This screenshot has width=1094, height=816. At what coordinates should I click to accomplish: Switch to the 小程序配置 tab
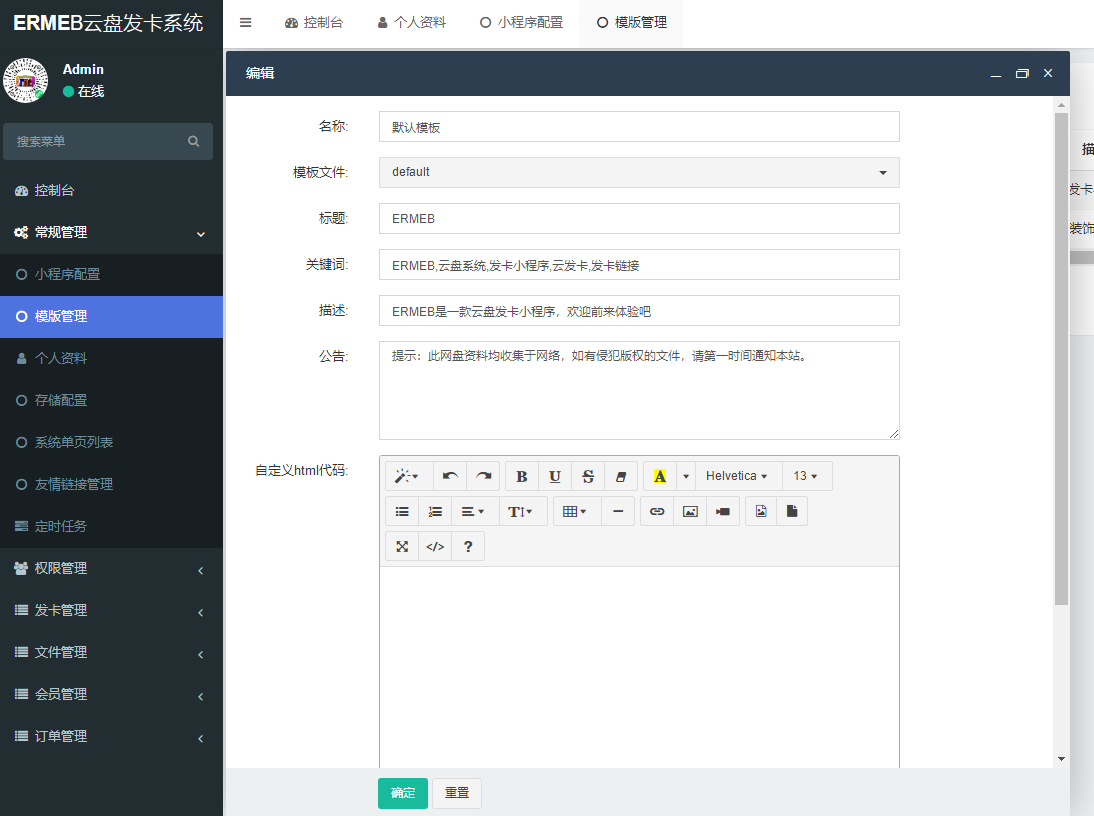click(521, 22)
